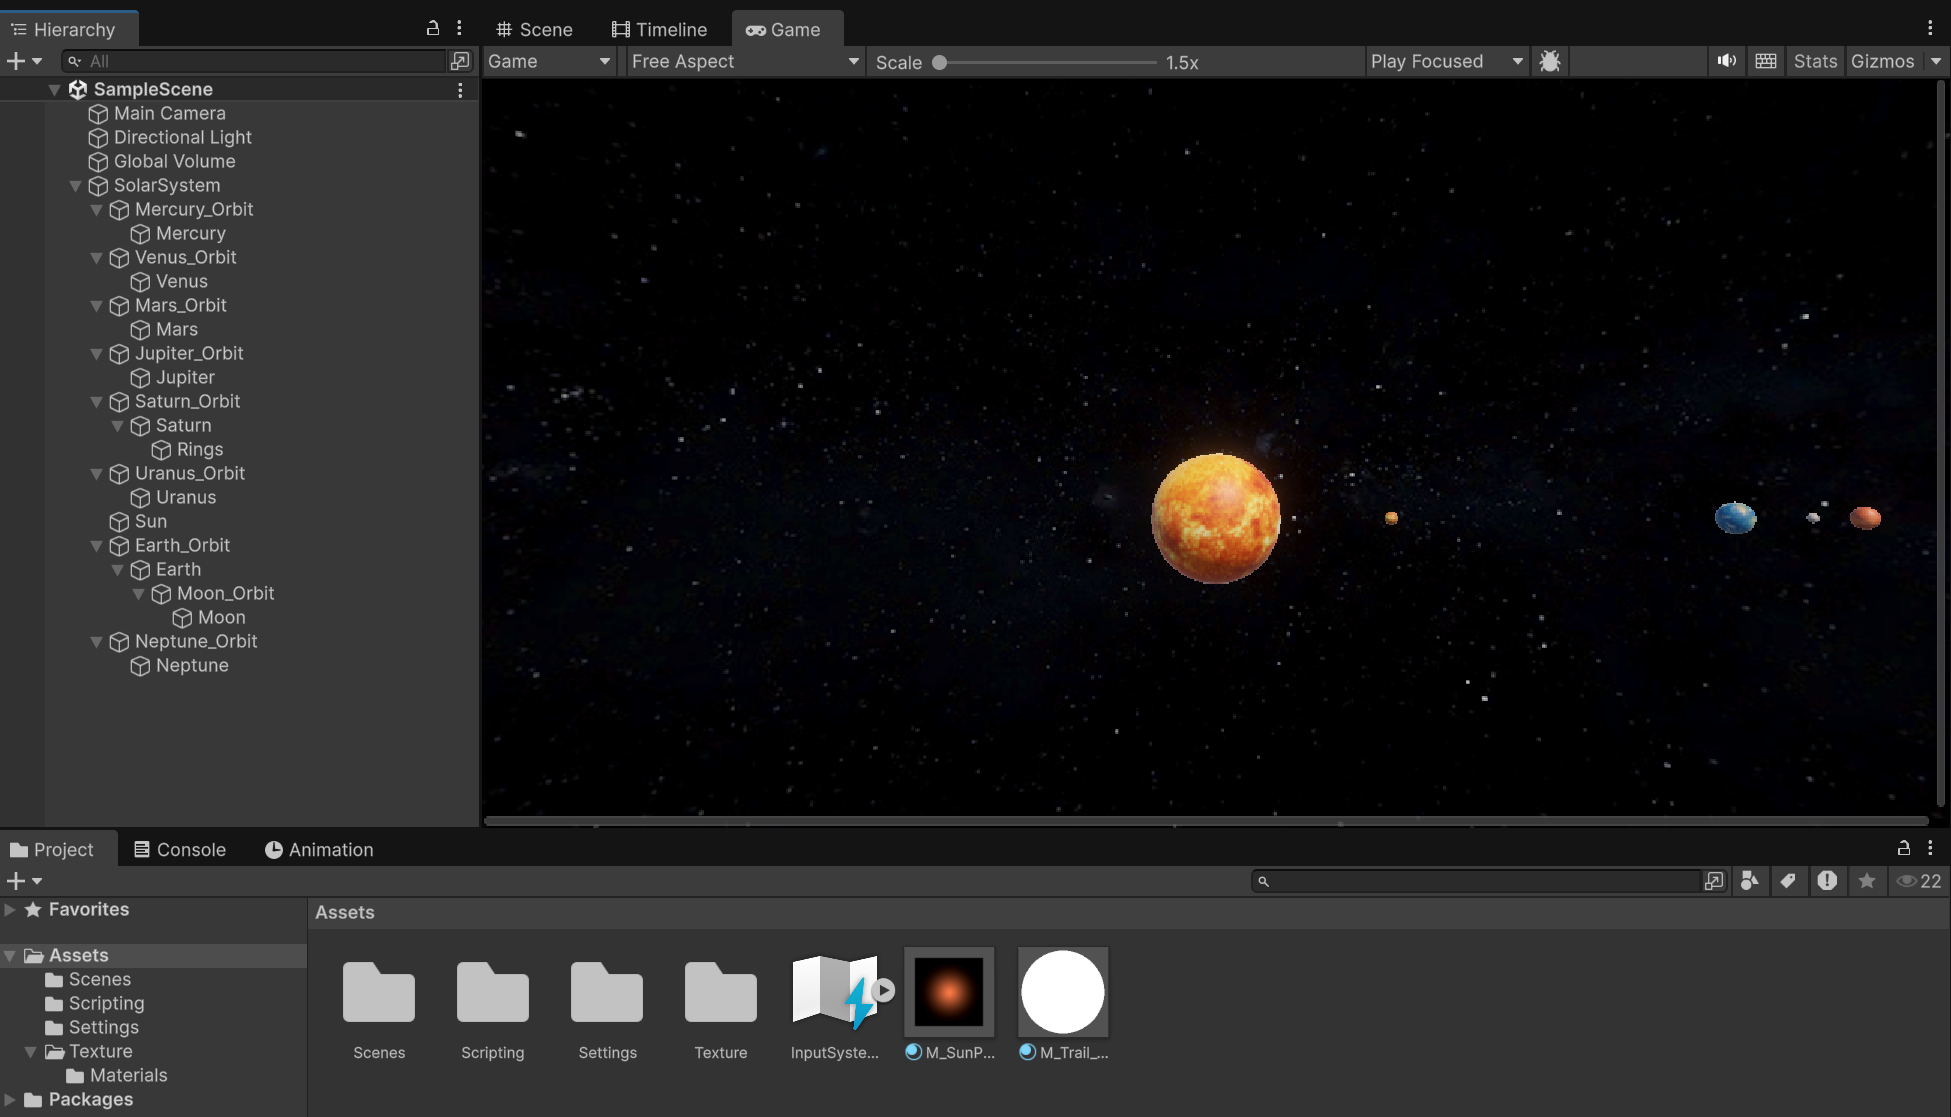Click the Search by Label tag icon
Screen dimensions: 1951x1117
tap(1788, 881)
